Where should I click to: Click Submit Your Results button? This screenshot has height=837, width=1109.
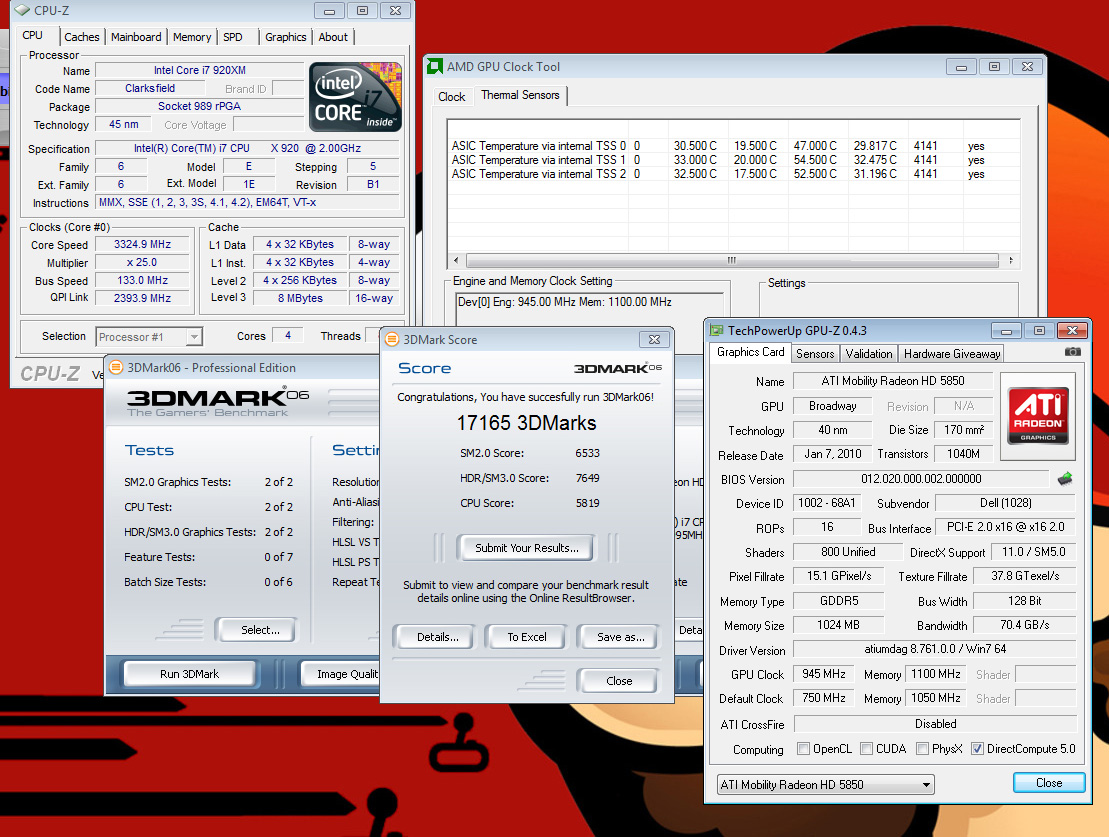[x=526, y=548]
